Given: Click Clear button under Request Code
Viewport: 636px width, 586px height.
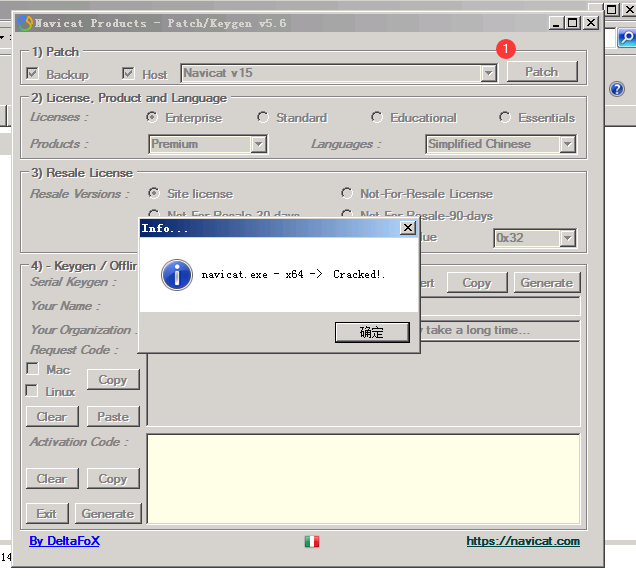Looking at the screenshot, I should point(52,416).
